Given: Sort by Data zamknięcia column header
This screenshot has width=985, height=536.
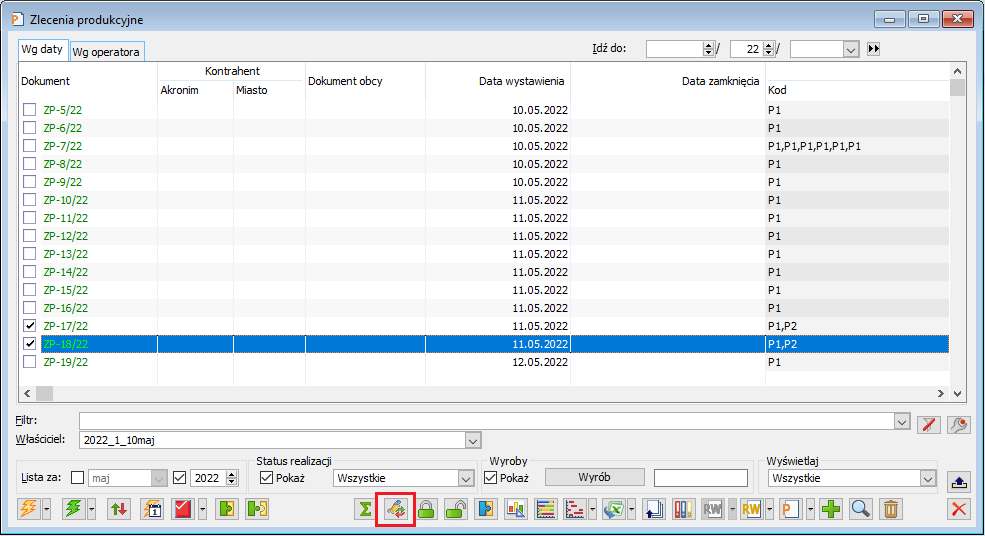Looking at the screenshot, I should [668, 81].
